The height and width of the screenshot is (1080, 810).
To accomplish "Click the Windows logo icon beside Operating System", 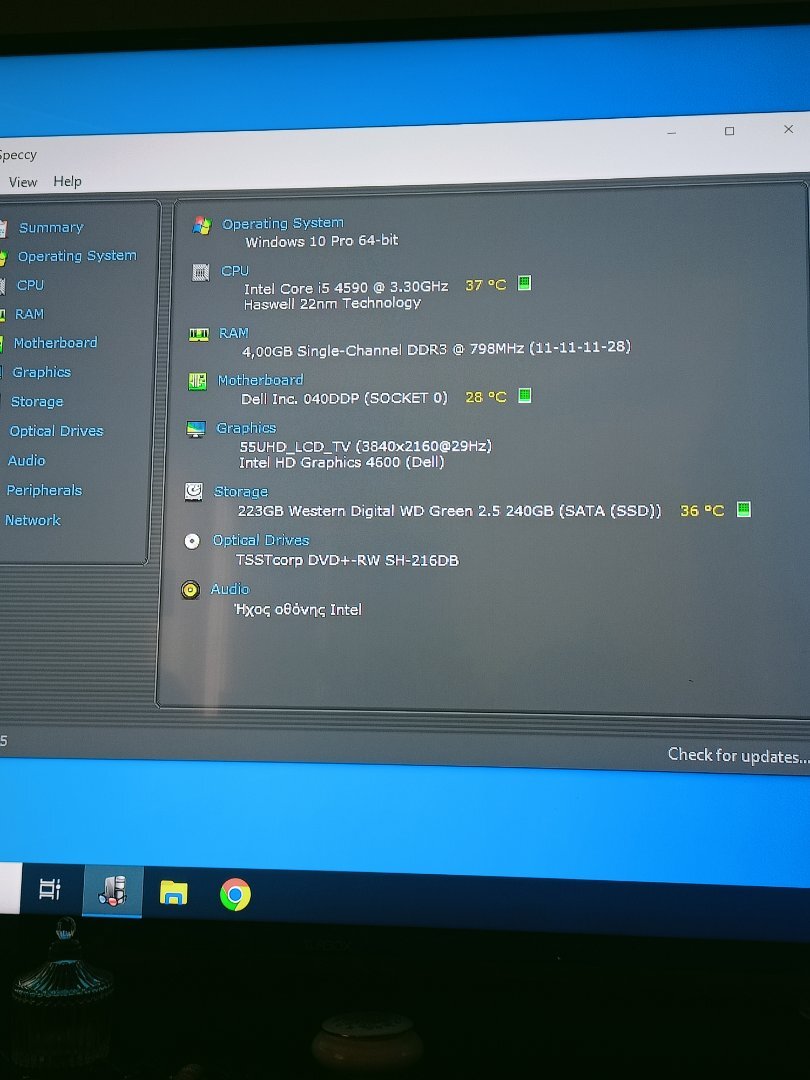I will tap(202, 225).
